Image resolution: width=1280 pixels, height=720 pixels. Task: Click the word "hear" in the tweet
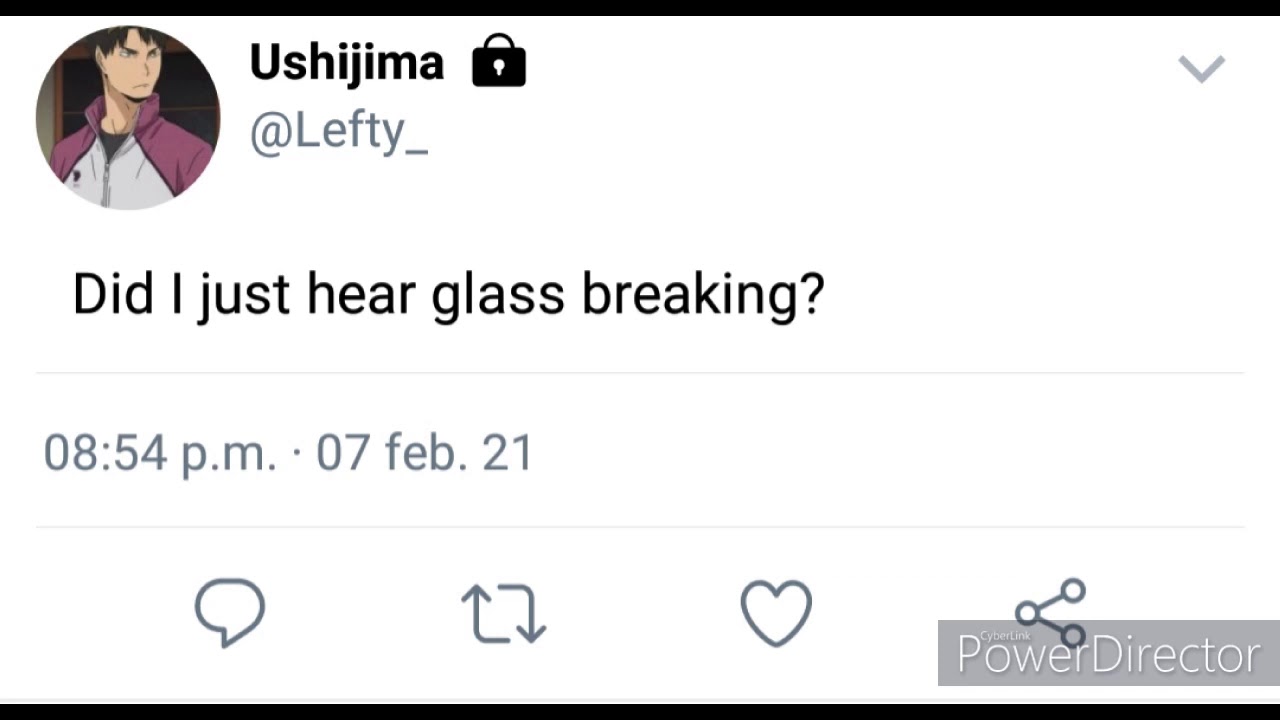click(x=360, y=294)
